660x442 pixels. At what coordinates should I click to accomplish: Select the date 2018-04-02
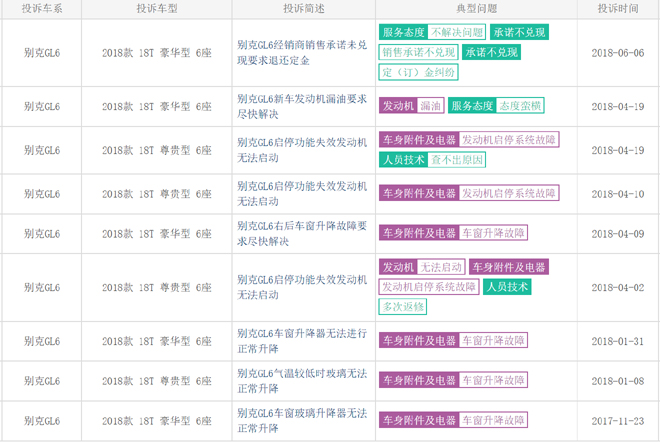[x=618, y=288]
